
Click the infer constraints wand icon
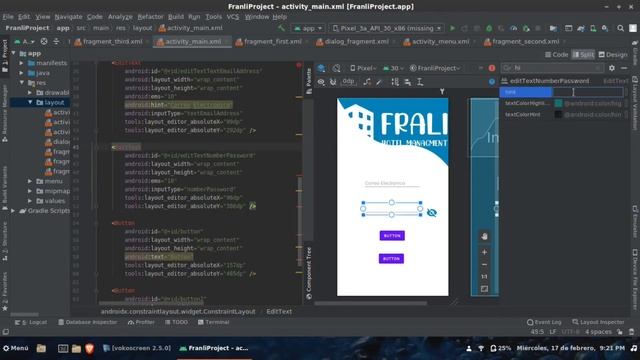click(x=379, y=82)
